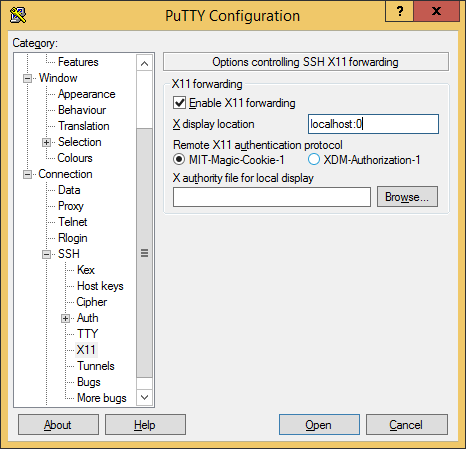Collapse the SSH tree node
Viewport: 466px width, 449px height.
point(46,254)
